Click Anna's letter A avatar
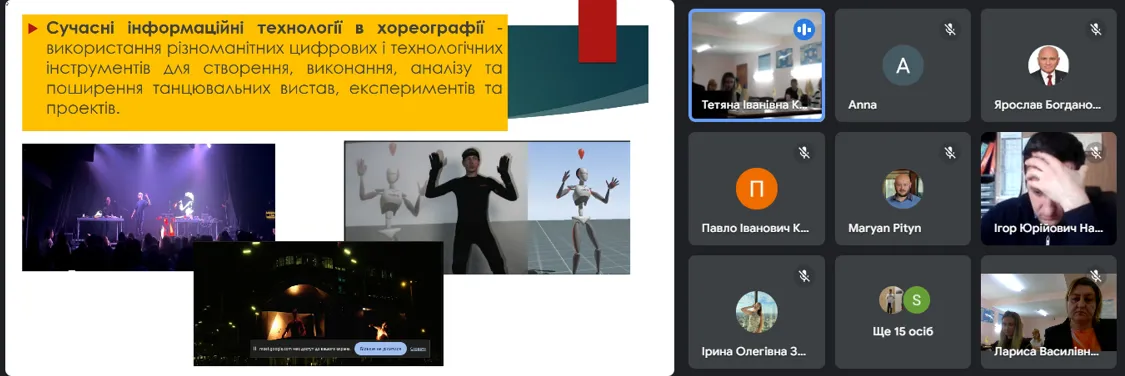Viewport: 1125px width, 376px height. coord(903,66)
